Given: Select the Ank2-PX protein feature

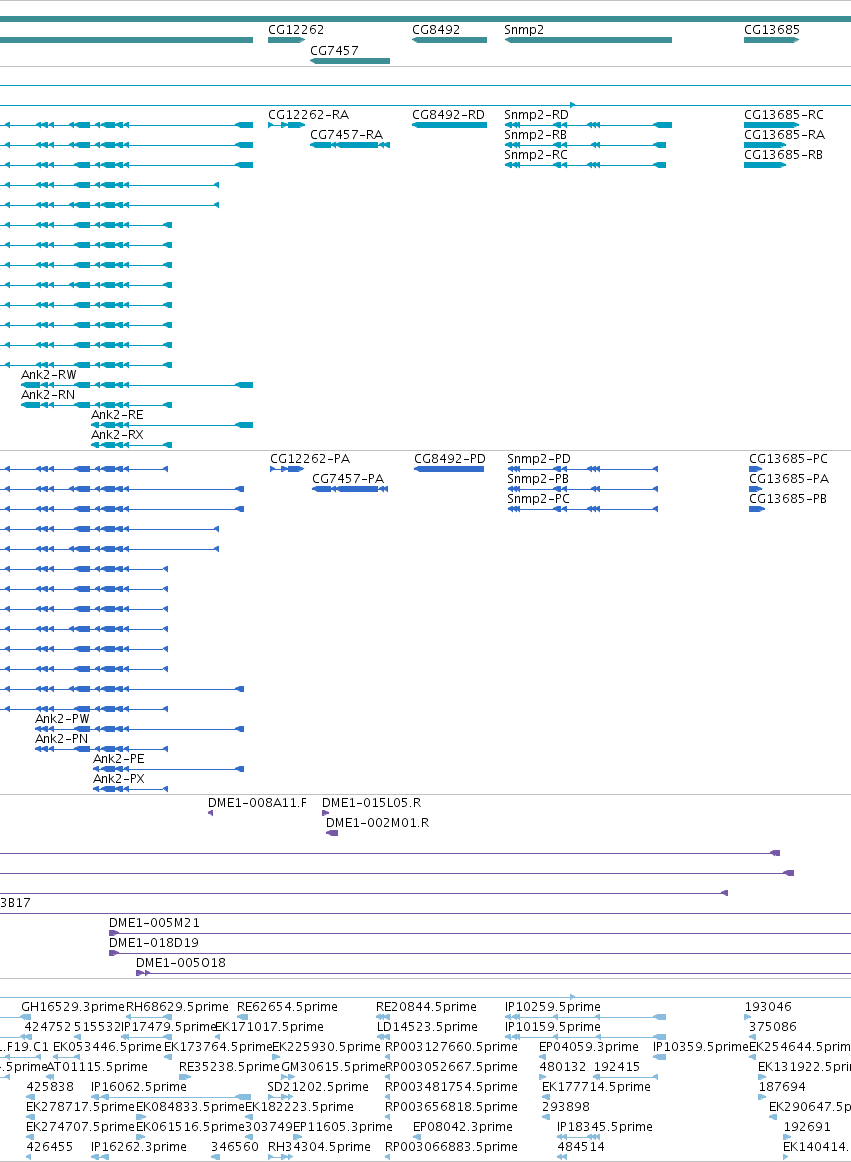Looking at the screenshot, I should [x=119, y=779].
